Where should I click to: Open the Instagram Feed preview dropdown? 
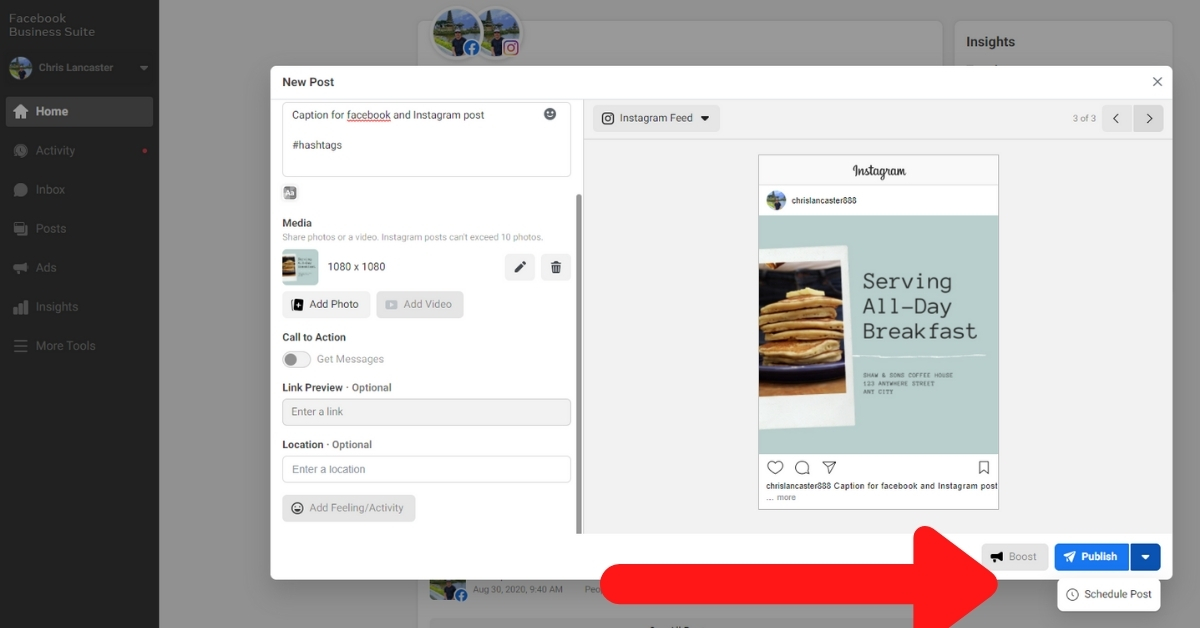(x=656, y=118)
